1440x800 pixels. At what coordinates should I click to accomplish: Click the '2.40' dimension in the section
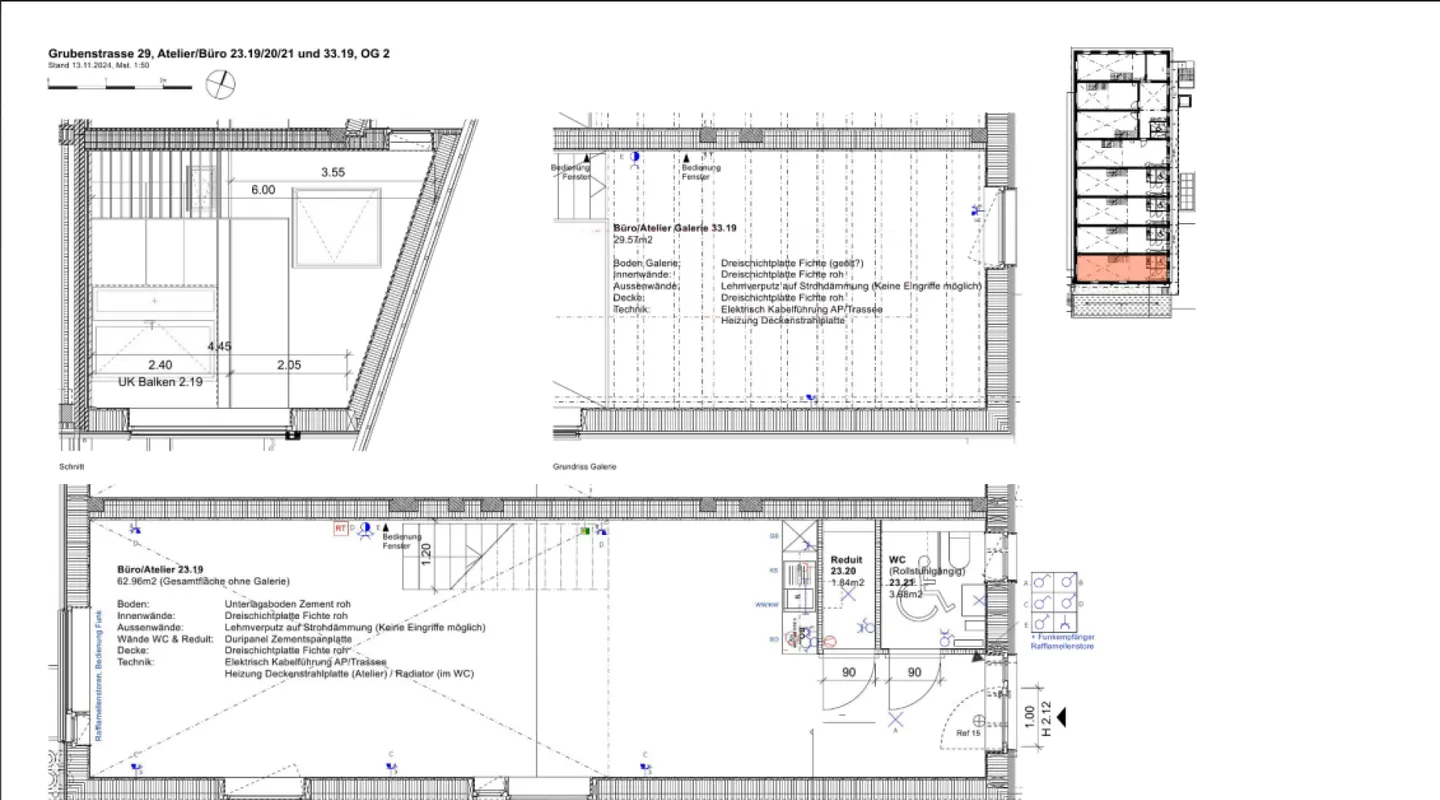[x=160, y=365]
